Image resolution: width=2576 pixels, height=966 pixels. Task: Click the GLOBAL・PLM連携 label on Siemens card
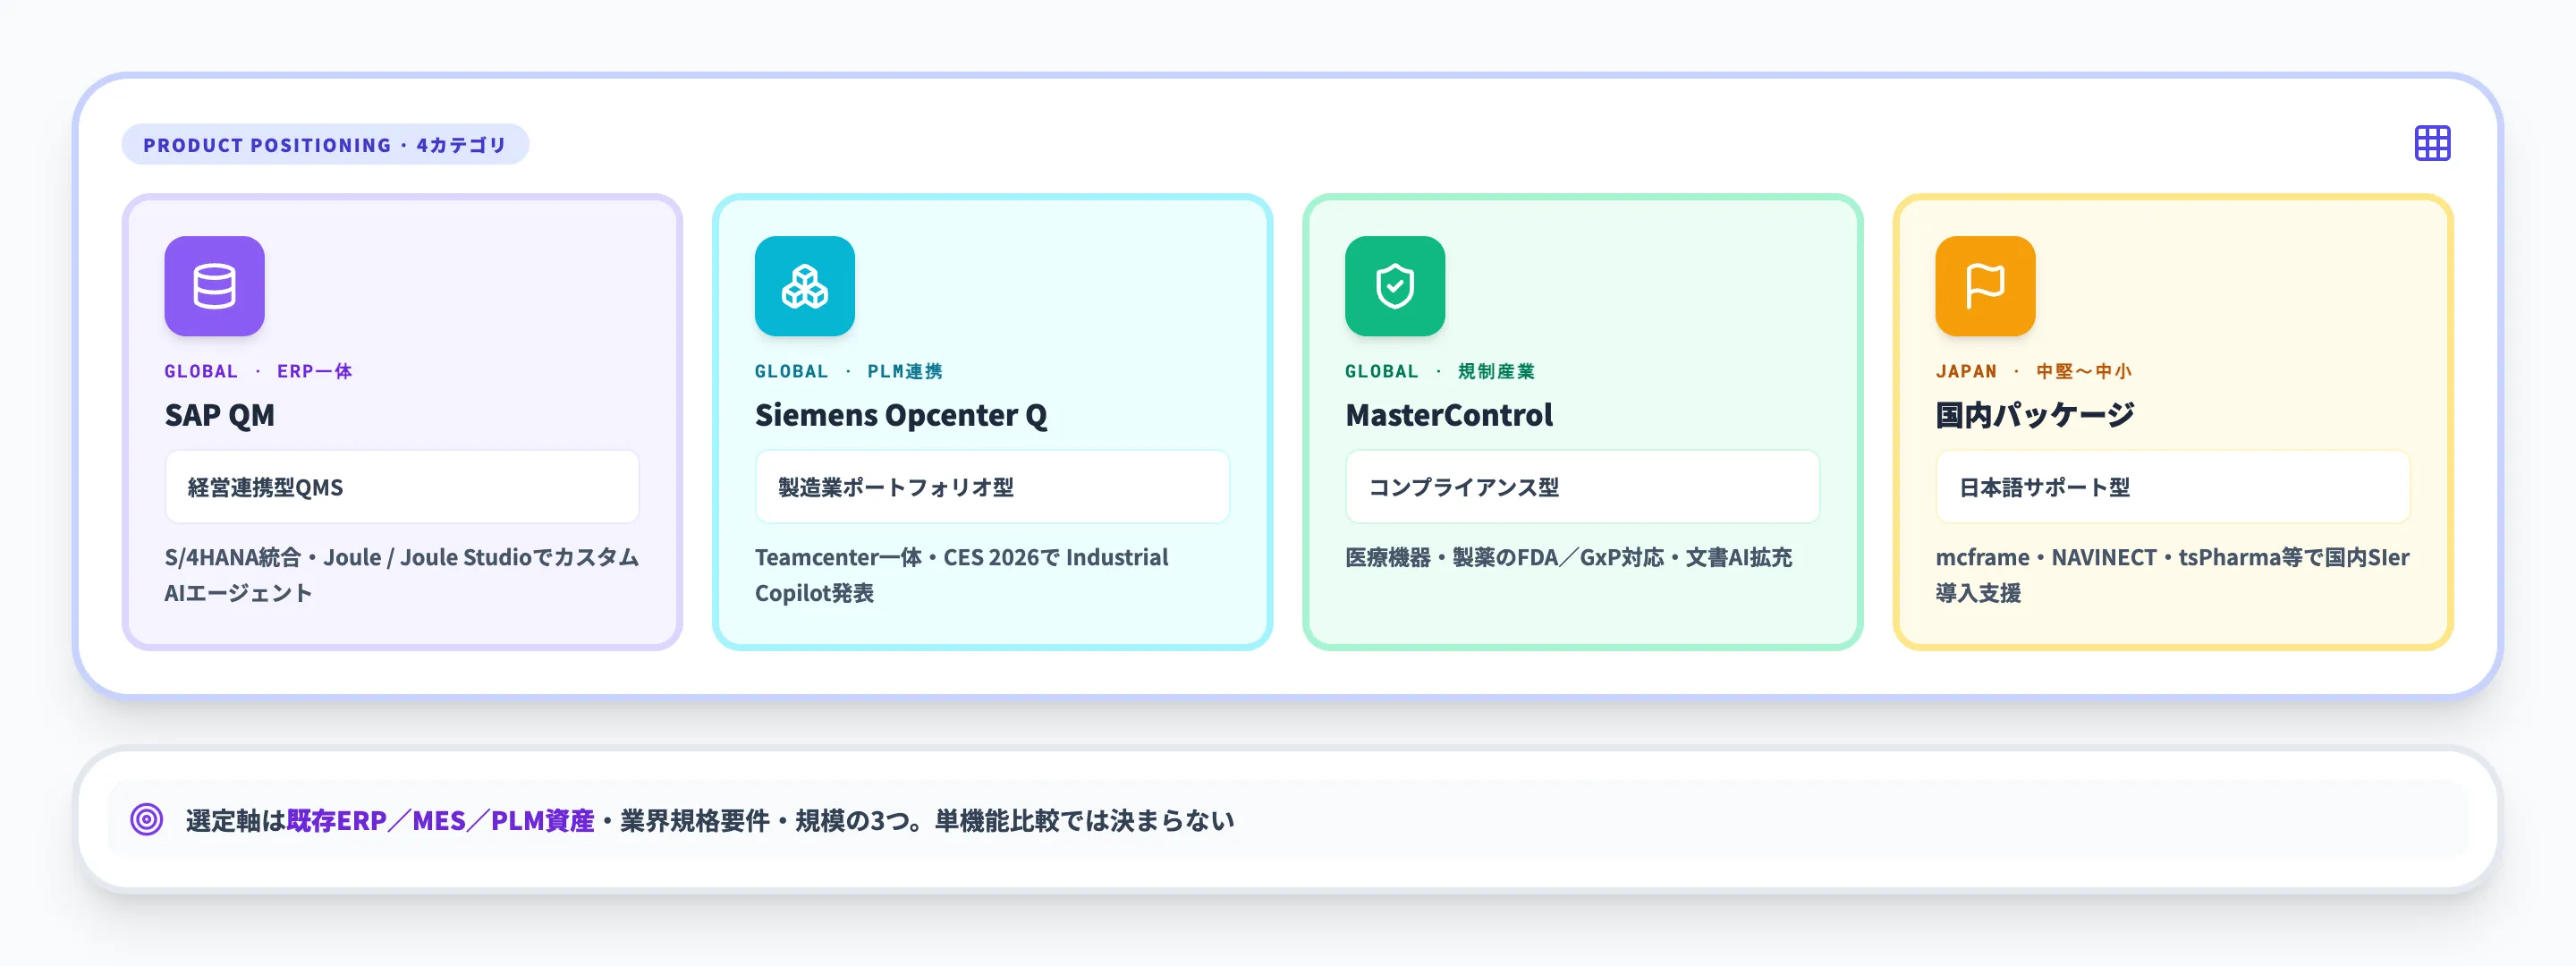click(849, 371)
